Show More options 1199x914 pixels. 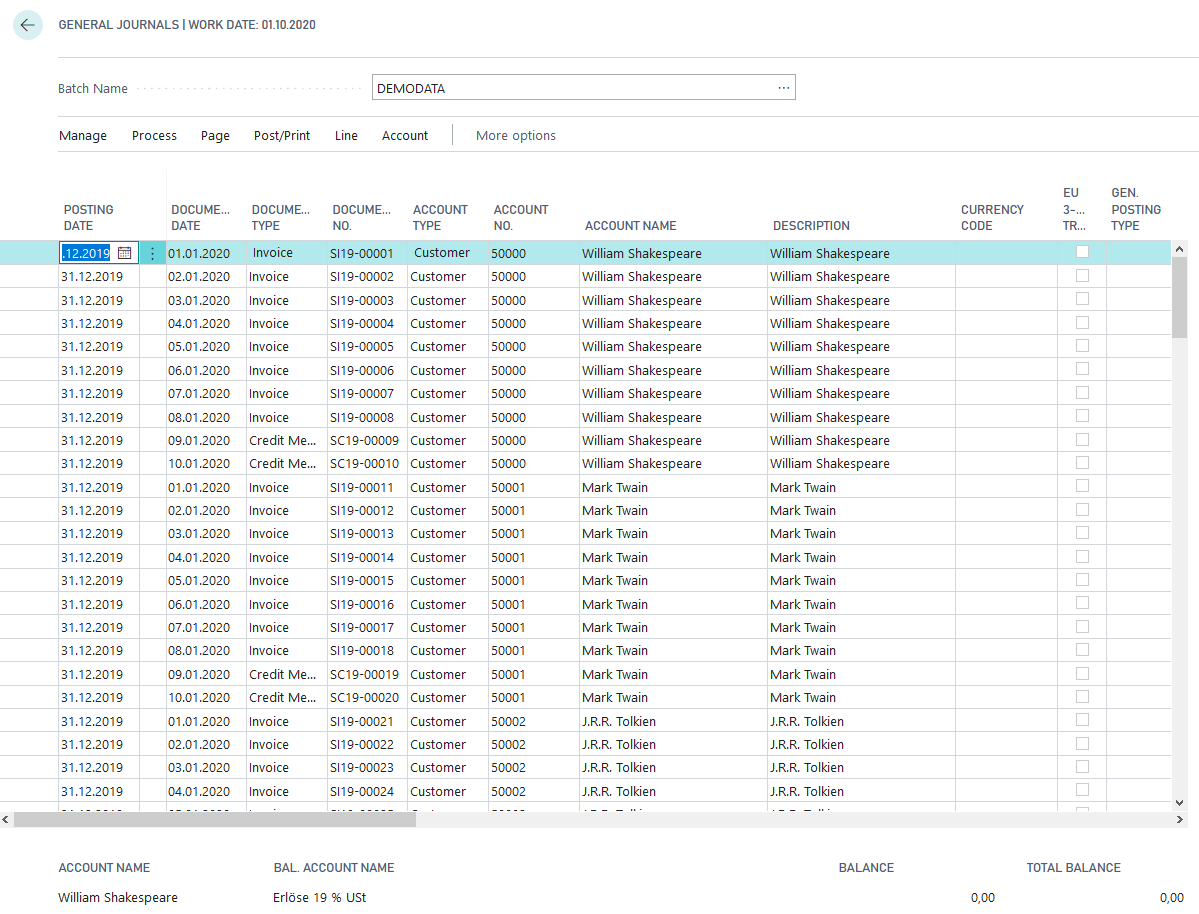pyautogui.click(x=516, y=136)
